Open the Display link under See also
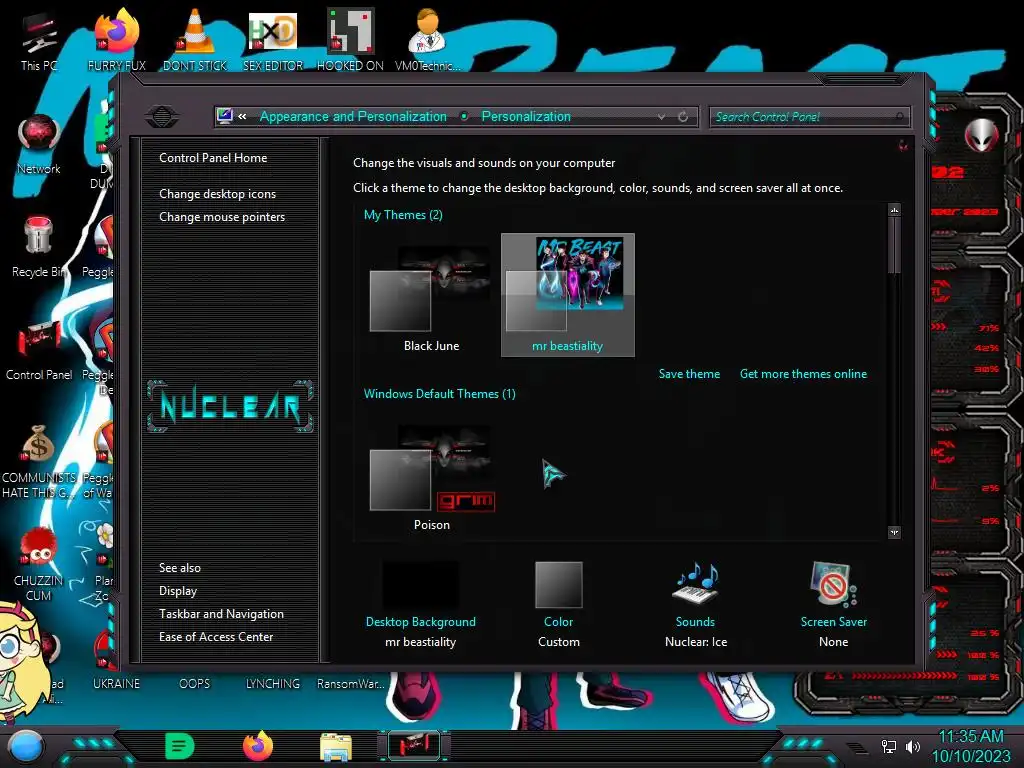The width and height of the screenshot is (1024, 768). [178, 591]
